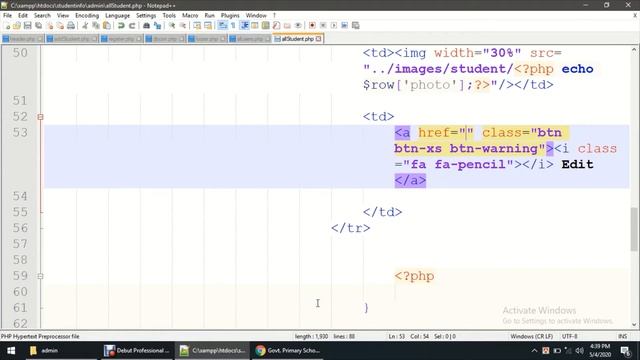Open the Settings menu
The height and width of the screenshot is (360, 640).
(146, 16)
